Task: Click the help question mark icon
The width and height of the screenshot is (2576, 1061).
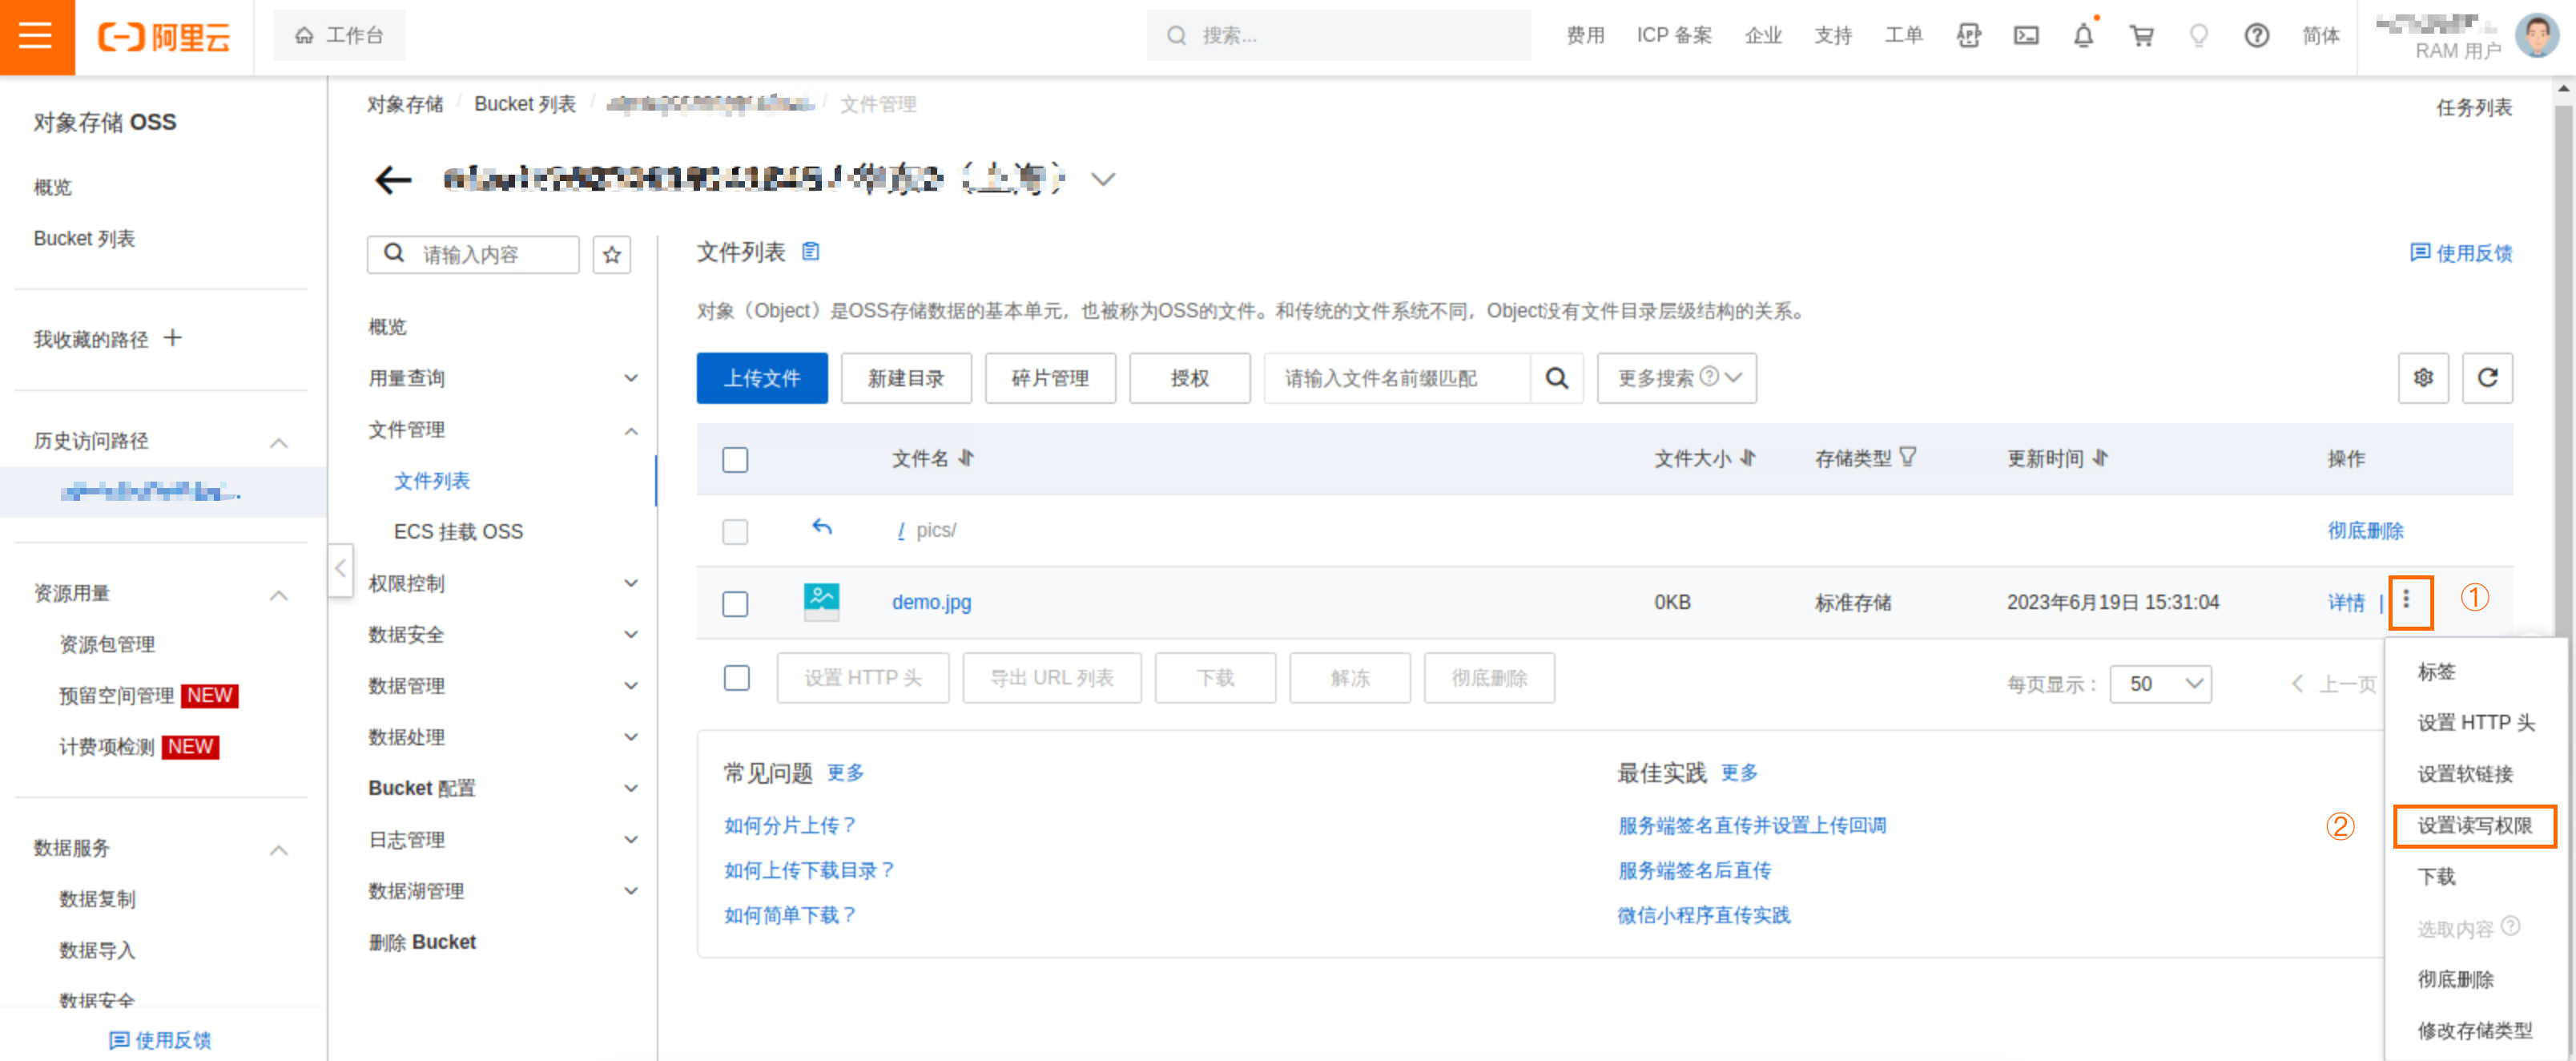Action: pos(2256,36)
